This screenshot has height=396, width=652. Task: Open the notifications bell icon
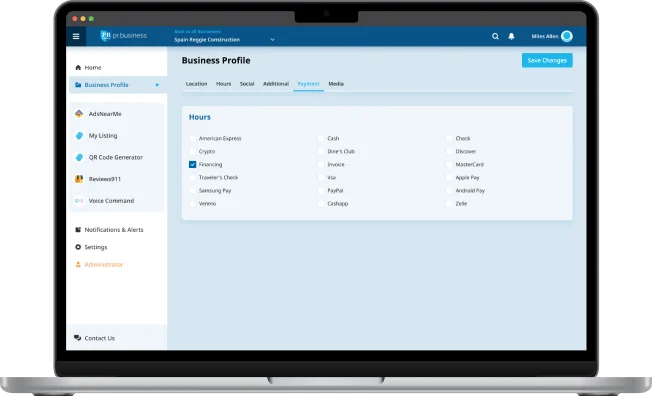(511, 37)
